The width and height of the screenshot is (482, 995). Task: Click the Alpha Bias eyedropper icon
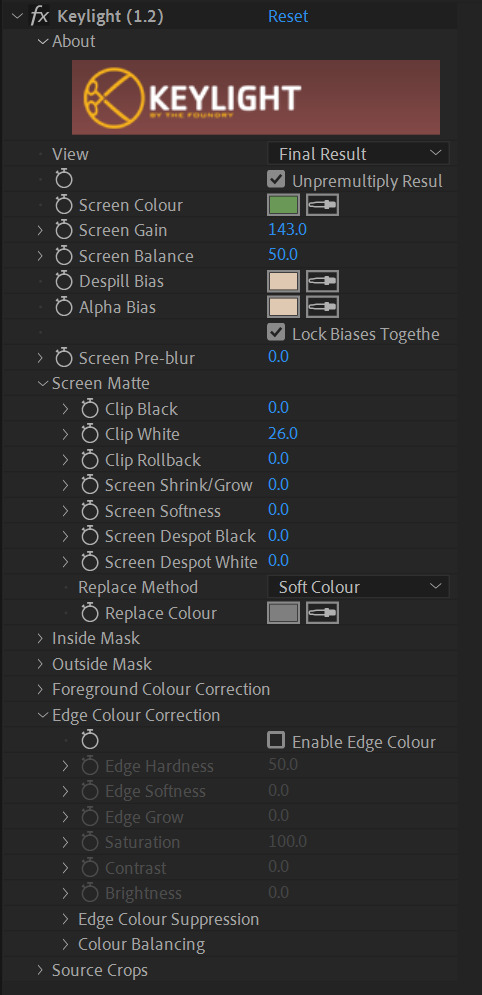(x=322, y=307)
